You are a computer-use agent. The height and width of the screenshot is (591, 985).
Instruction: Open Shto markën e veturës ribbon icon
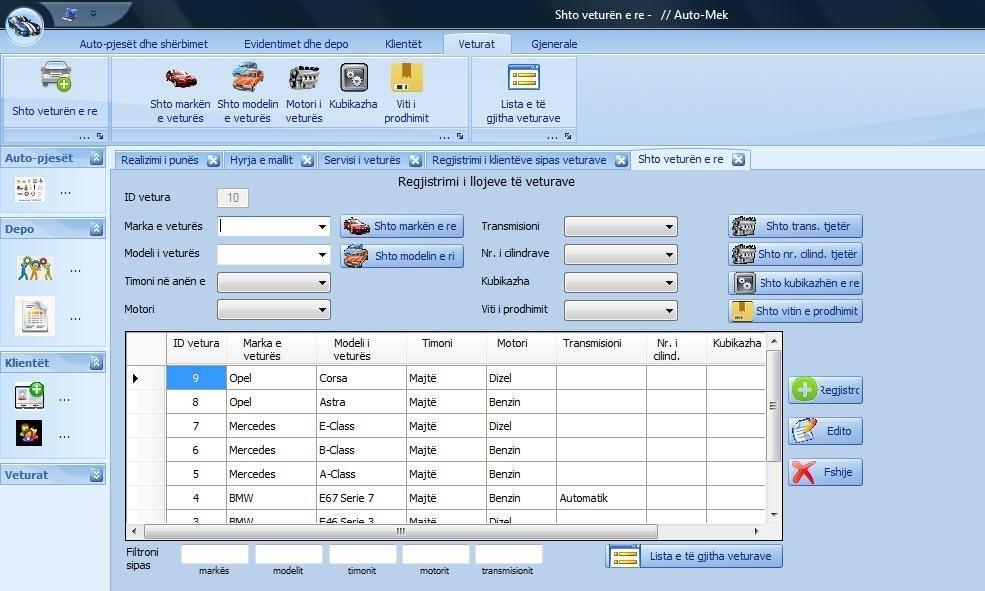pos(180,78)
